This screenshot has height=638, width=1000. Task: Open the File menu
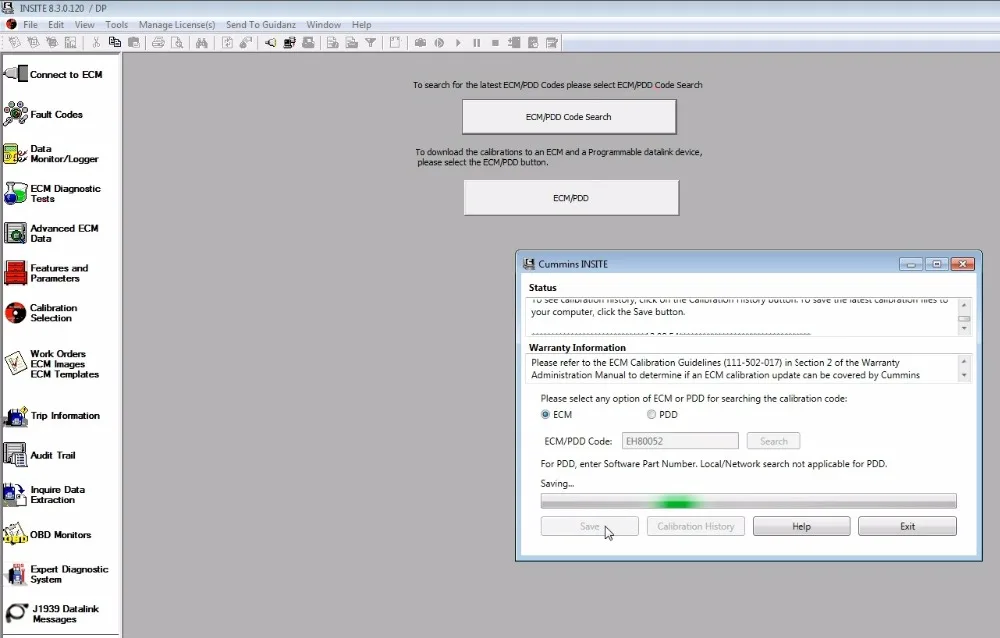point(30,25)
